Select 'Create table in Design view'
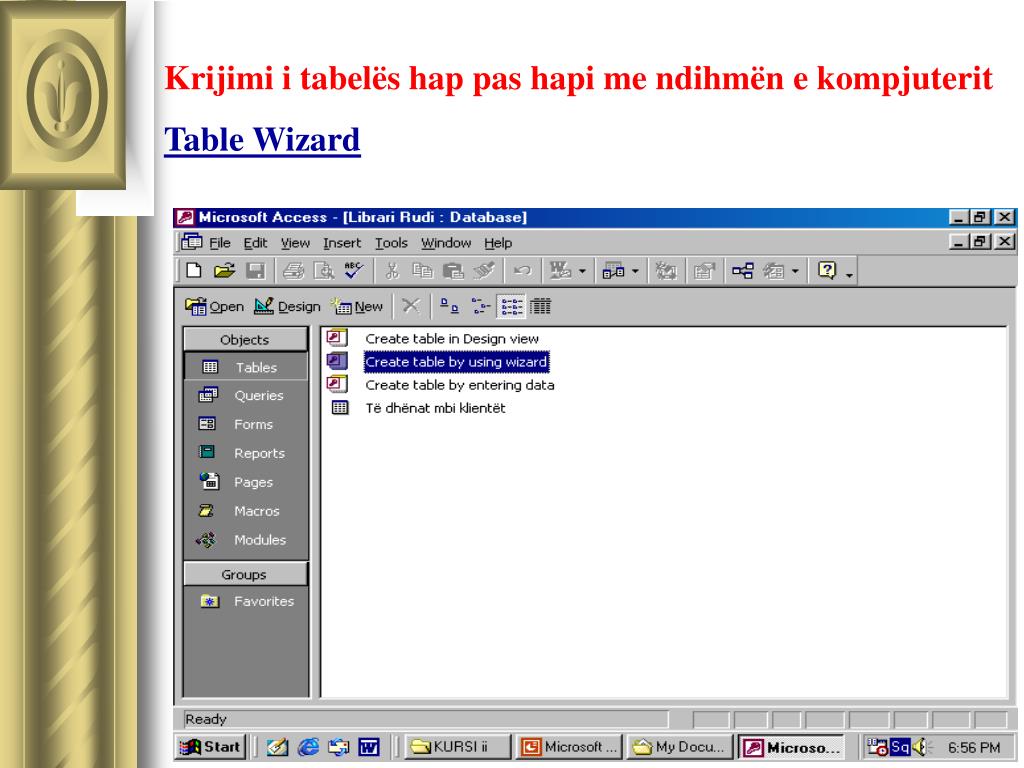The width and height of the screenshot is (1024, 768). click(x=452, y=339)
